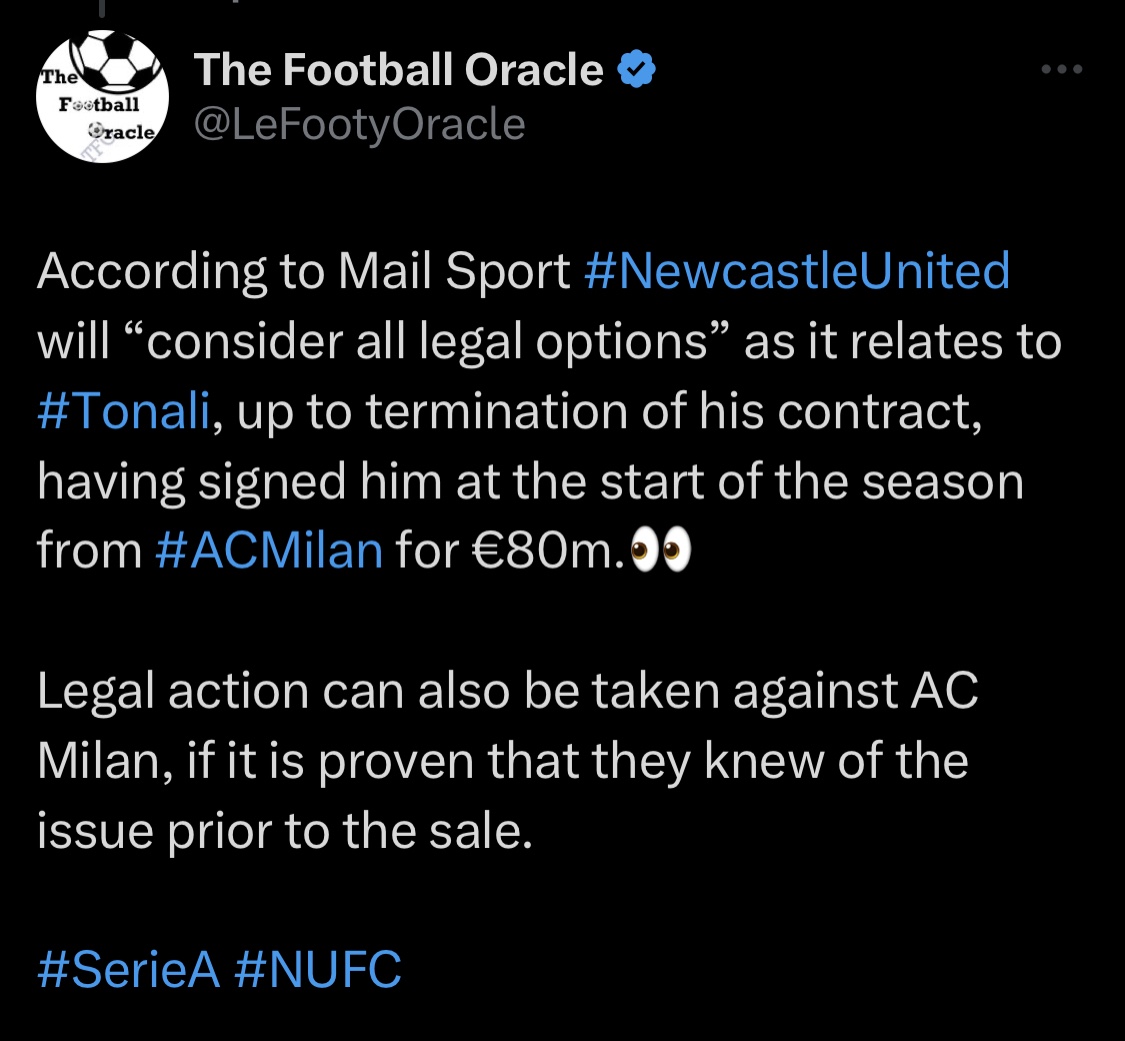The width and height of the screenshot is (1125, 1041).
Task: Open the #Tonali hashtag
Action: [x=124, y=412]
